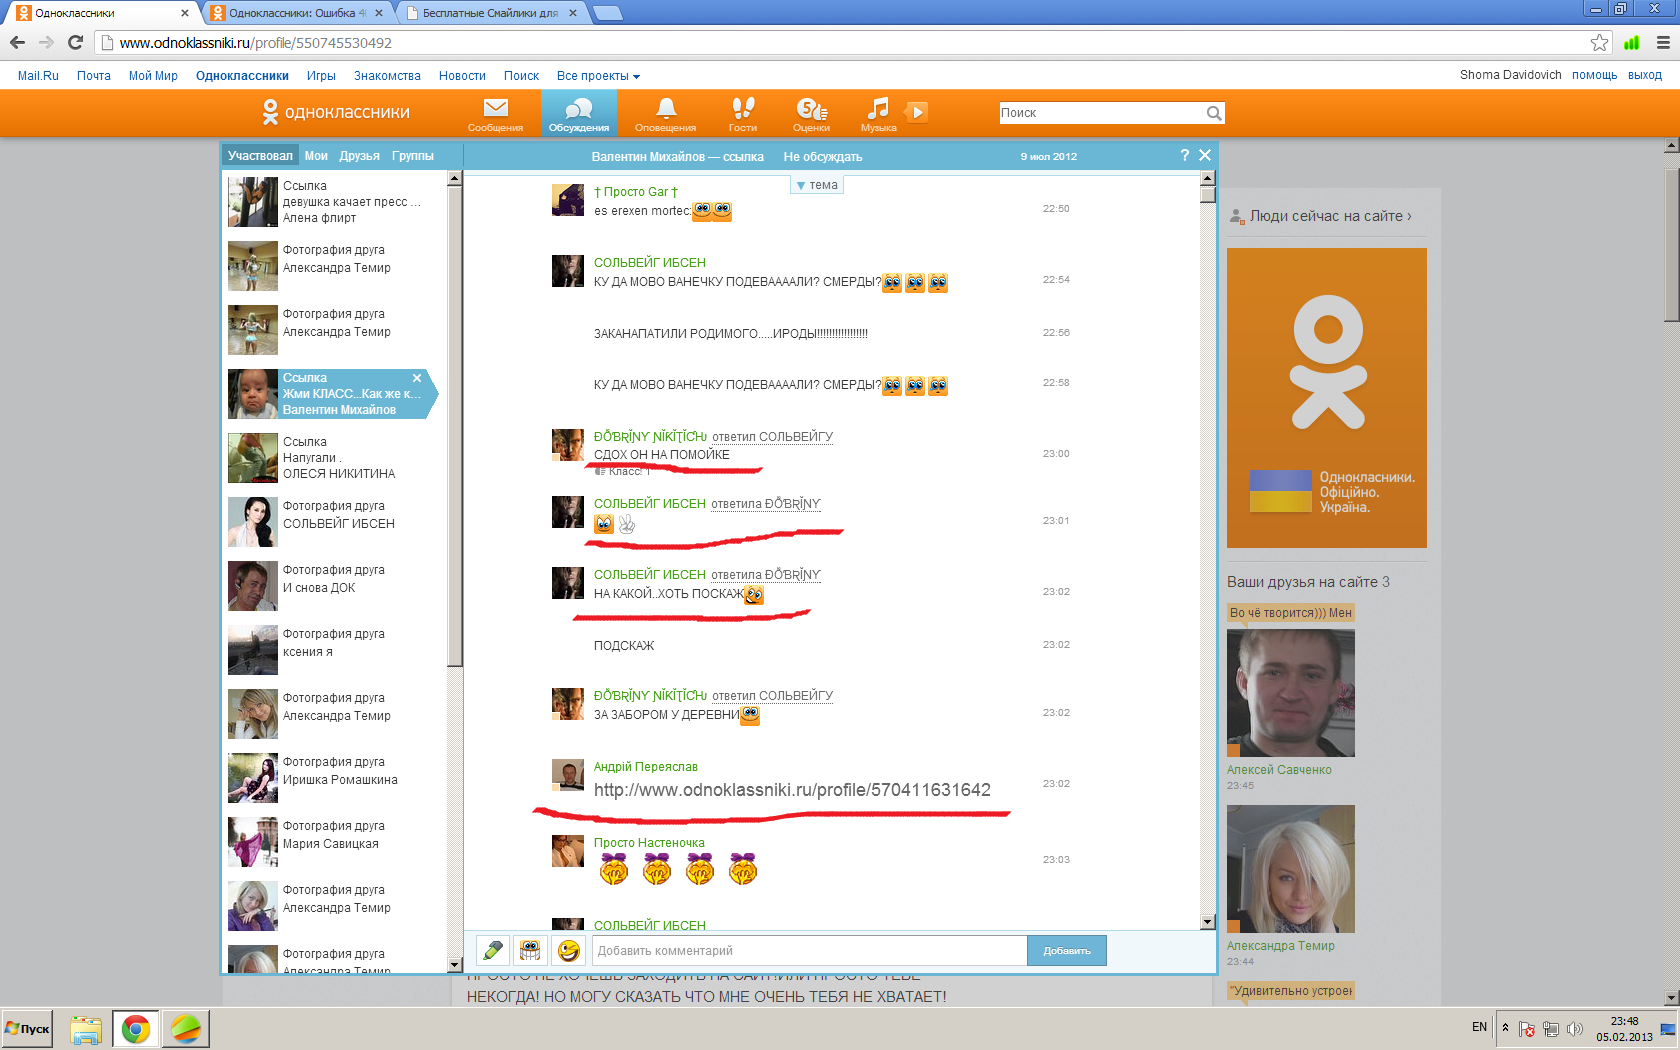Open the orange video play icon

(917, 111)
